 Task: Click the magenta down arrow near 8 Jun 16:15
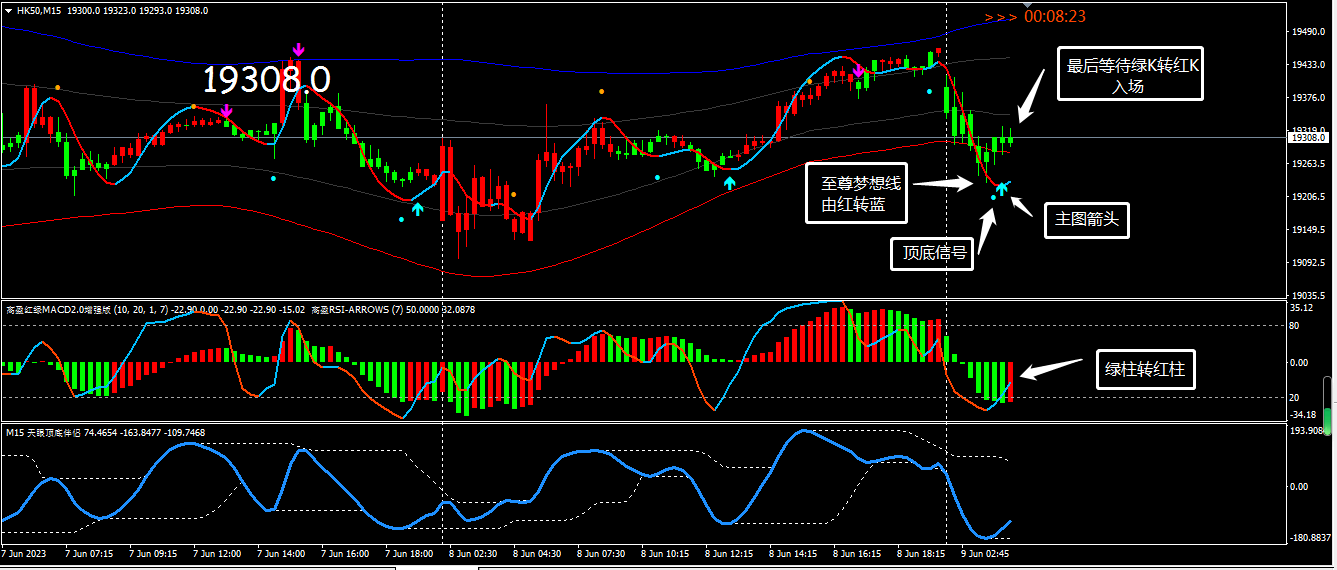pos(859,71)
